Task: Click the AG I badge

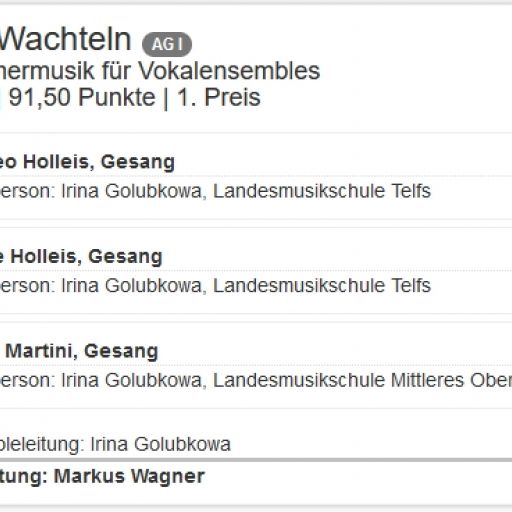Action: click(x=167, y=44)
